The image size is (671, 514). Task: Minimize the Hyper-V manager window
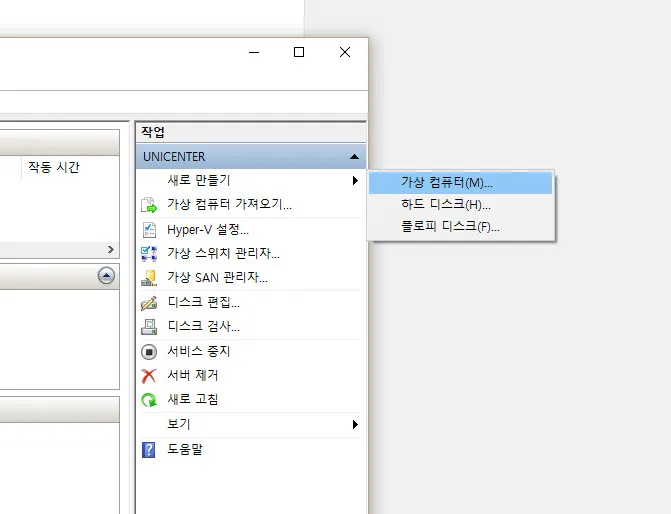click(x=254, y=52)
